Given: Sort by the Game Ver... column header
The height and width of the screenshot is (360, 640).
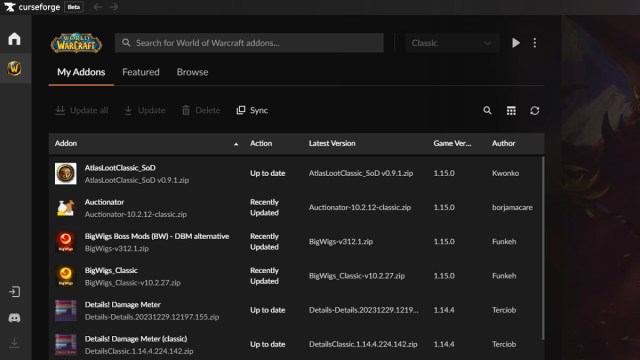Looking at the screenshot, I should tap(452, 143).
